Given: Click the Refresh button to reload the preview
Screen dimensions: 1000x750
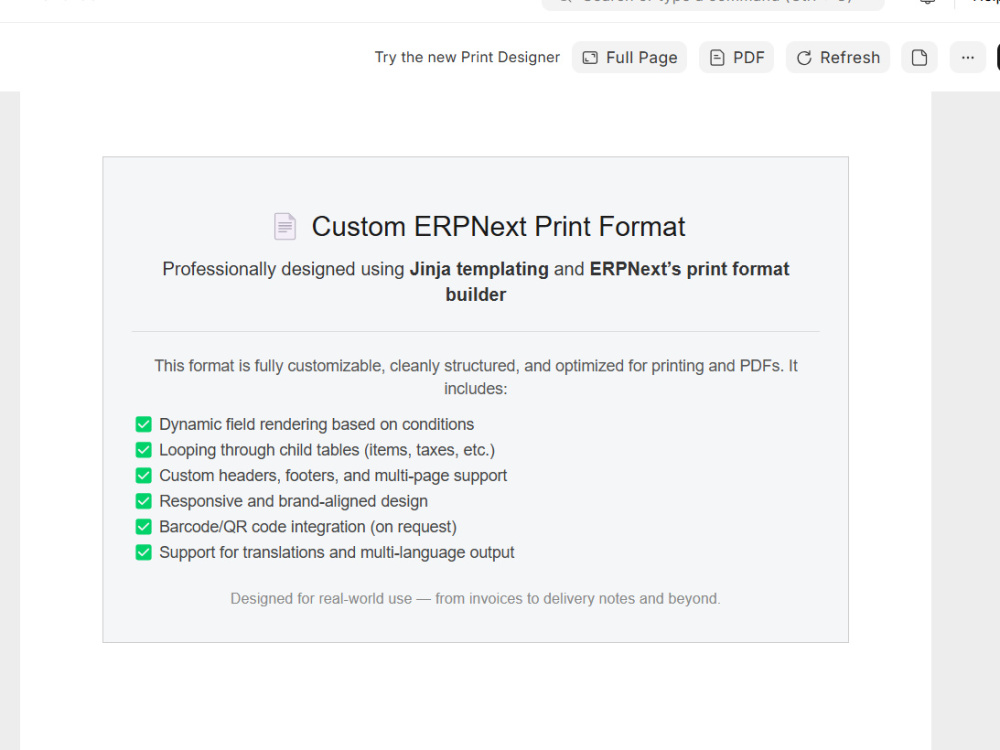Looking at the screenshot, I should (x=838, y=57).
